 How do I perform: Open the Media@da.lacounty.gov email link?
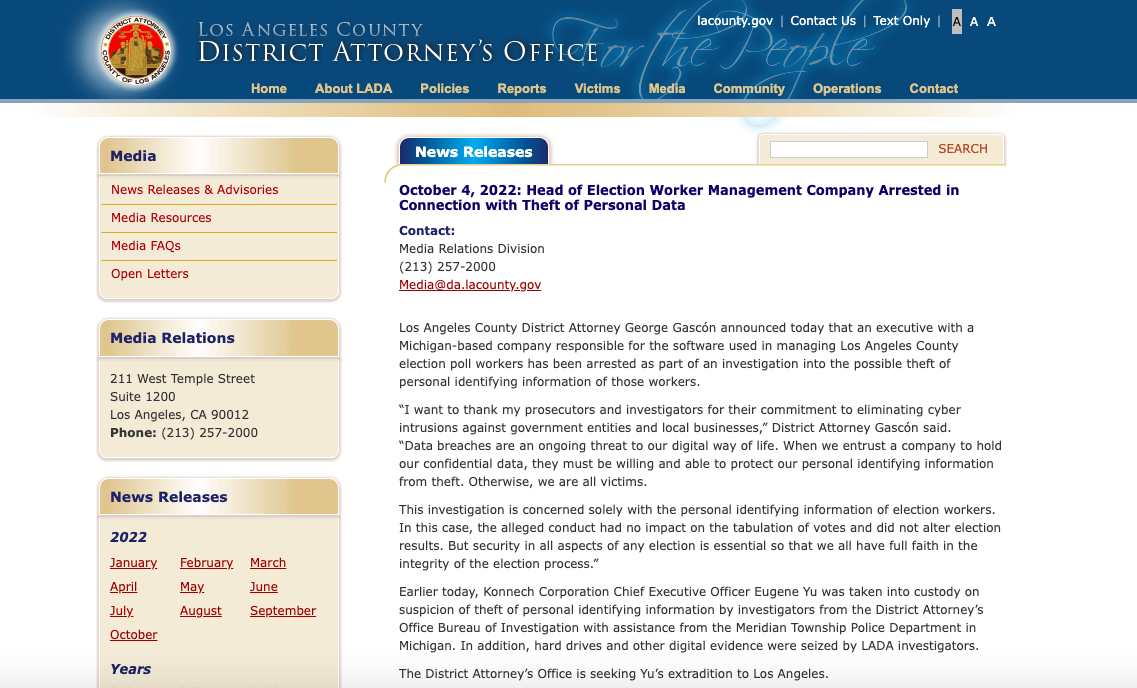coord(470,285)
